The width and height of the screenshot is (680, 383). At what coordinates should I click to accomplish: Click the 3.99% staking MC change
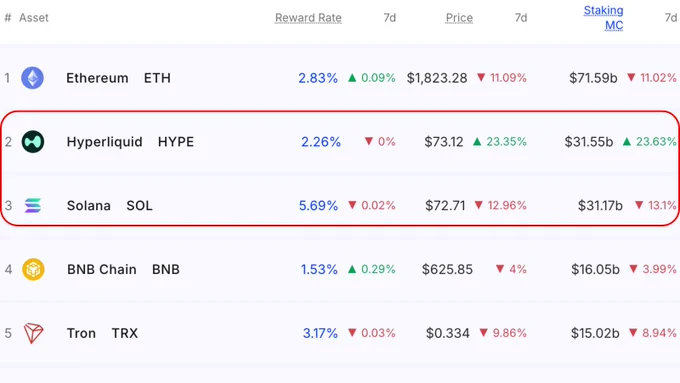[x=653, y=269]
